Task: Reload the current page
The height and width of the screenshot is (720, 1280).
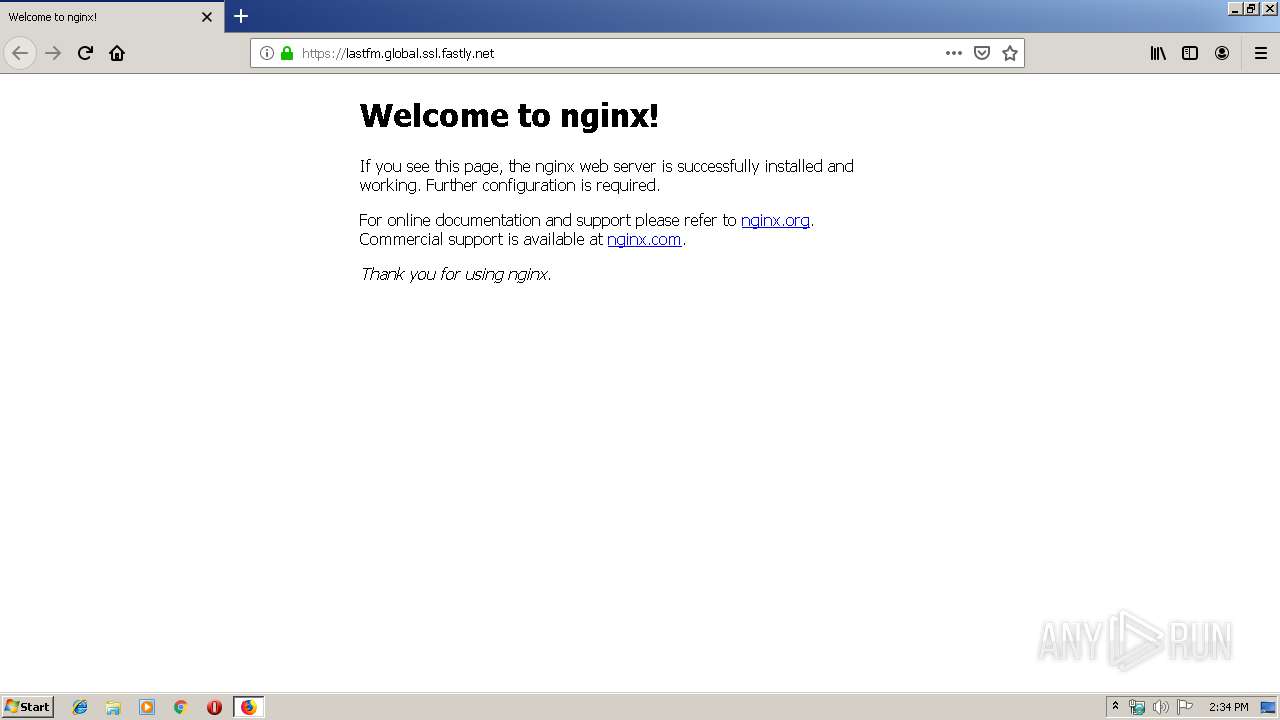Action: pos(85,53)
